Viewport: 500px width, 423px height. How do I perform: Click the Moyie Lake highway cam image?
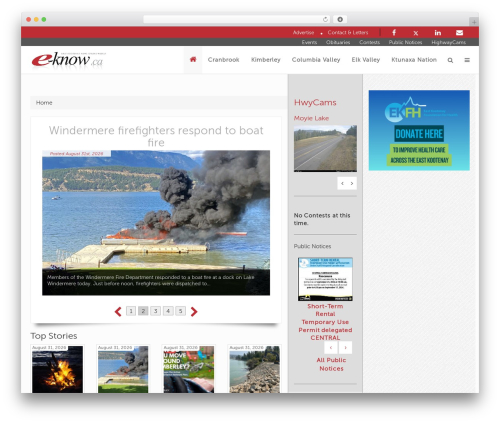point(325,149)
